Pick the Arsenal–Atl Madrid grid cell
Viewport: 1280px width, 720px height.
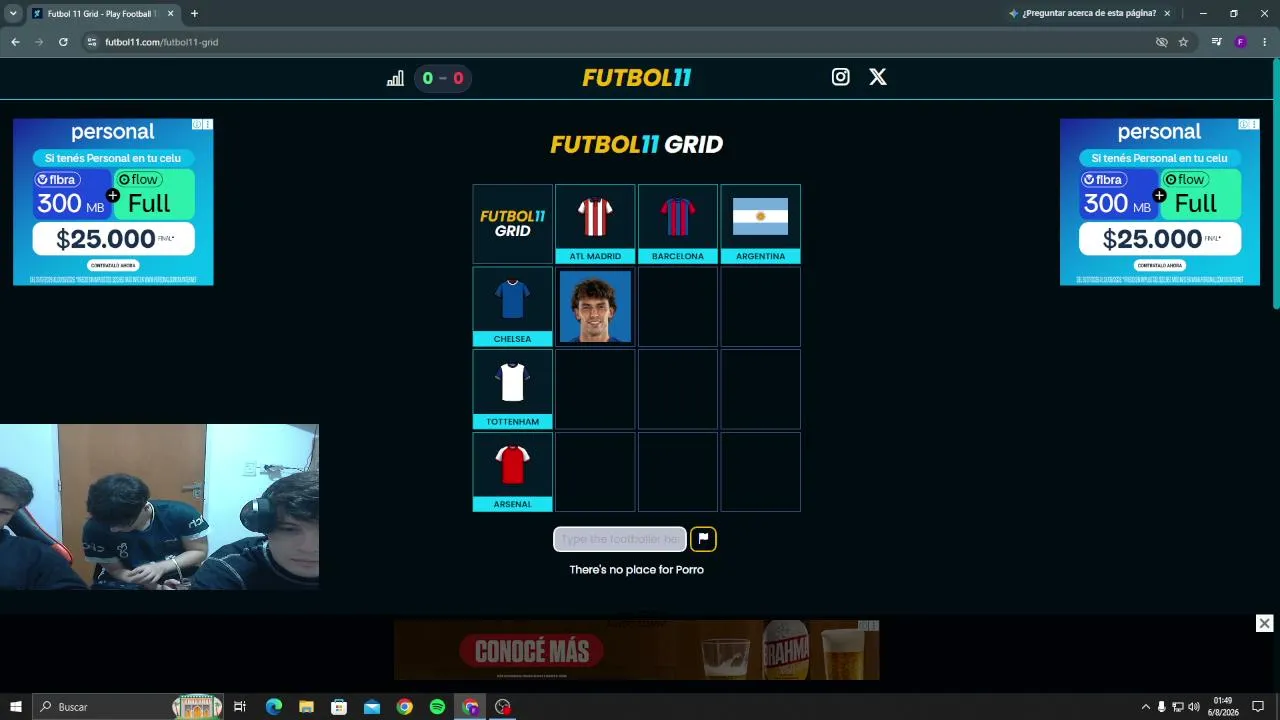595,472
